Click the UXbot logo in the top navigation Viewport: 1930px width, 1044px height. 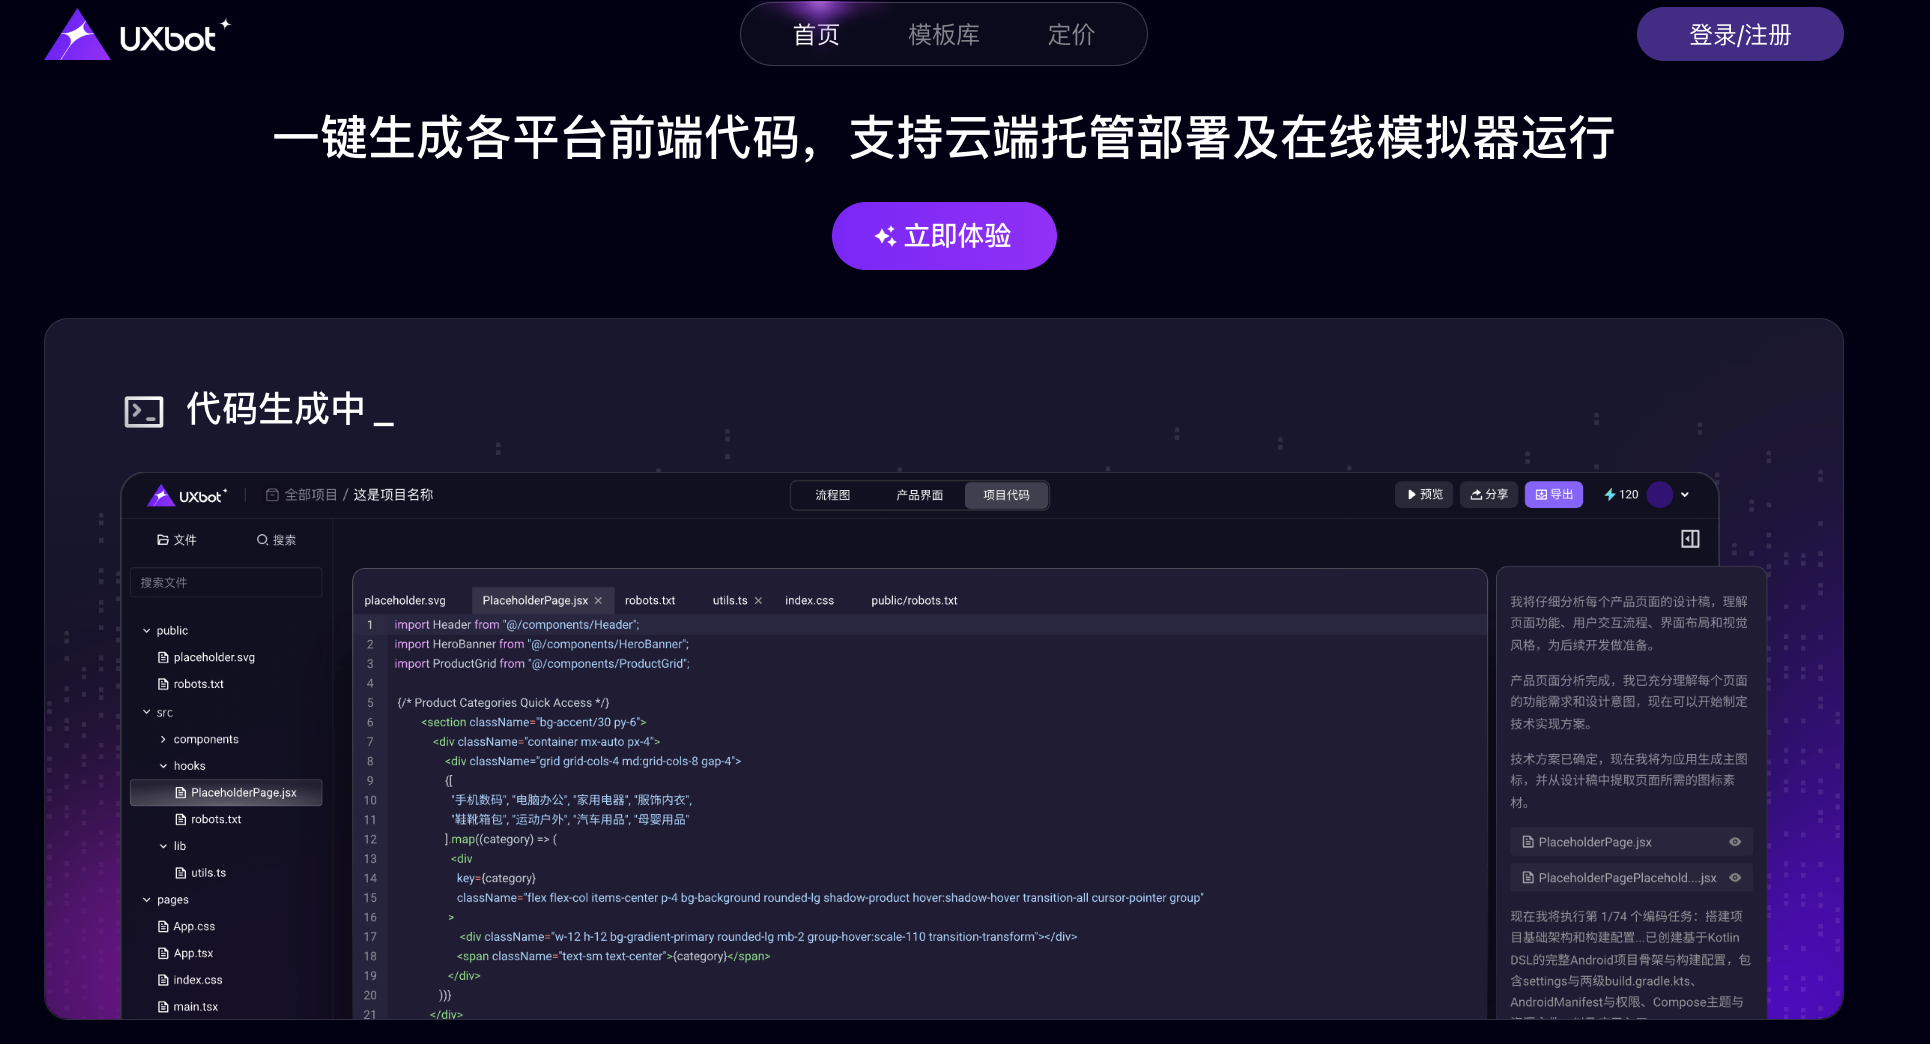[137, 34]
